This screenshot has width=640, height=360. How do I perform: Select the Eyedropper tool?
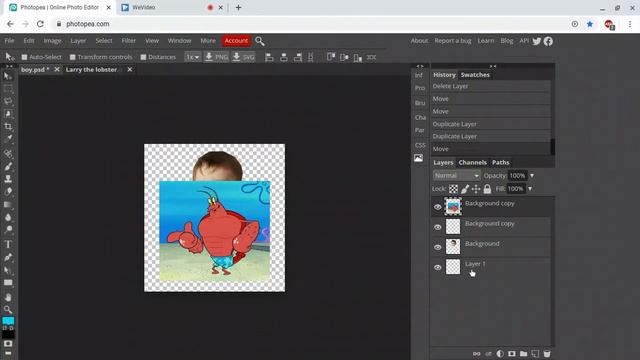8,138
